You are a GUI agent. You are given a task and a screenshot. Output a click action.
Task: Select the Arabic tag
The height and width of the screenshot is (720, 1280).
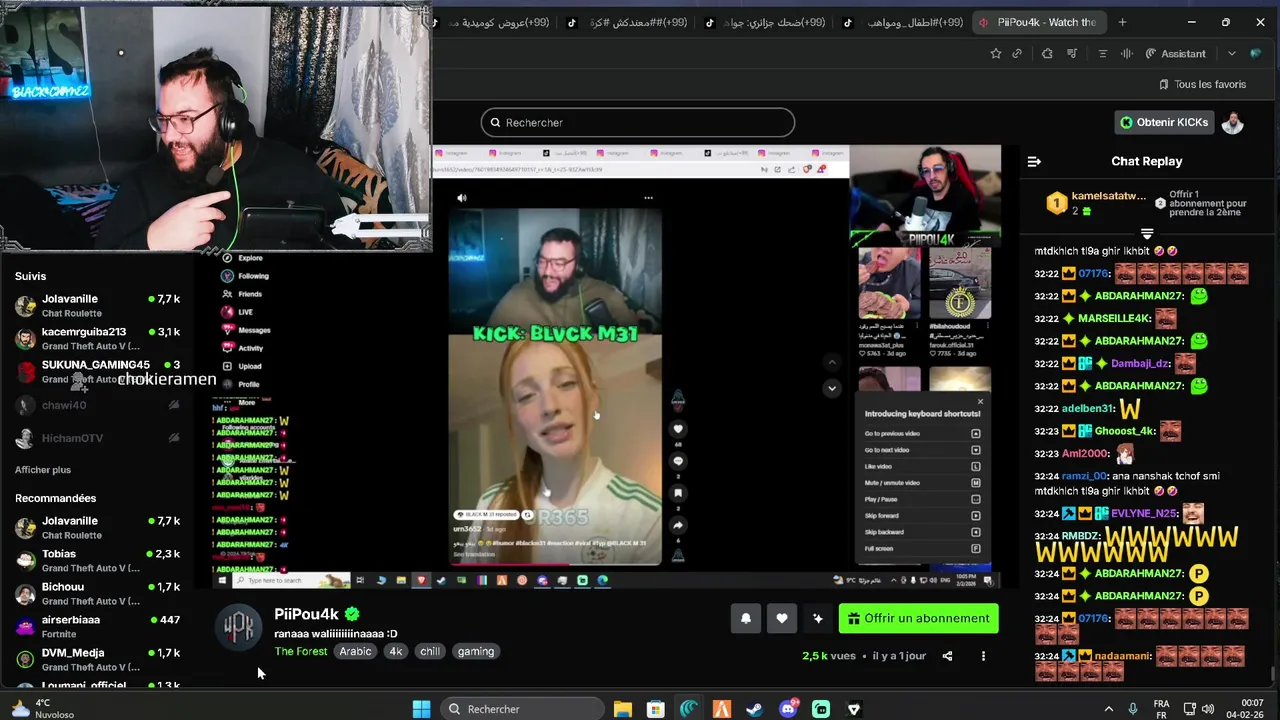point(355,651)
